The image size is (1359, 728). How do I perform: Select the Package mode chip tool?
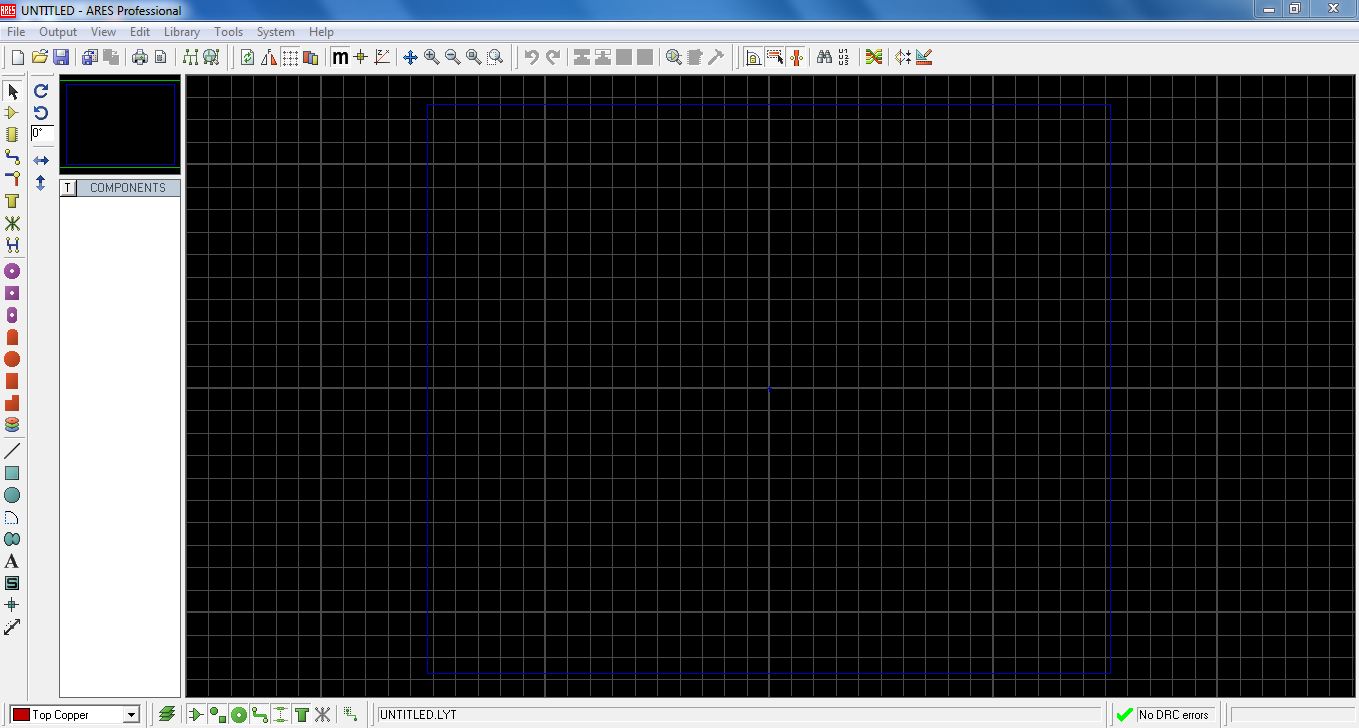coord(12,134)
